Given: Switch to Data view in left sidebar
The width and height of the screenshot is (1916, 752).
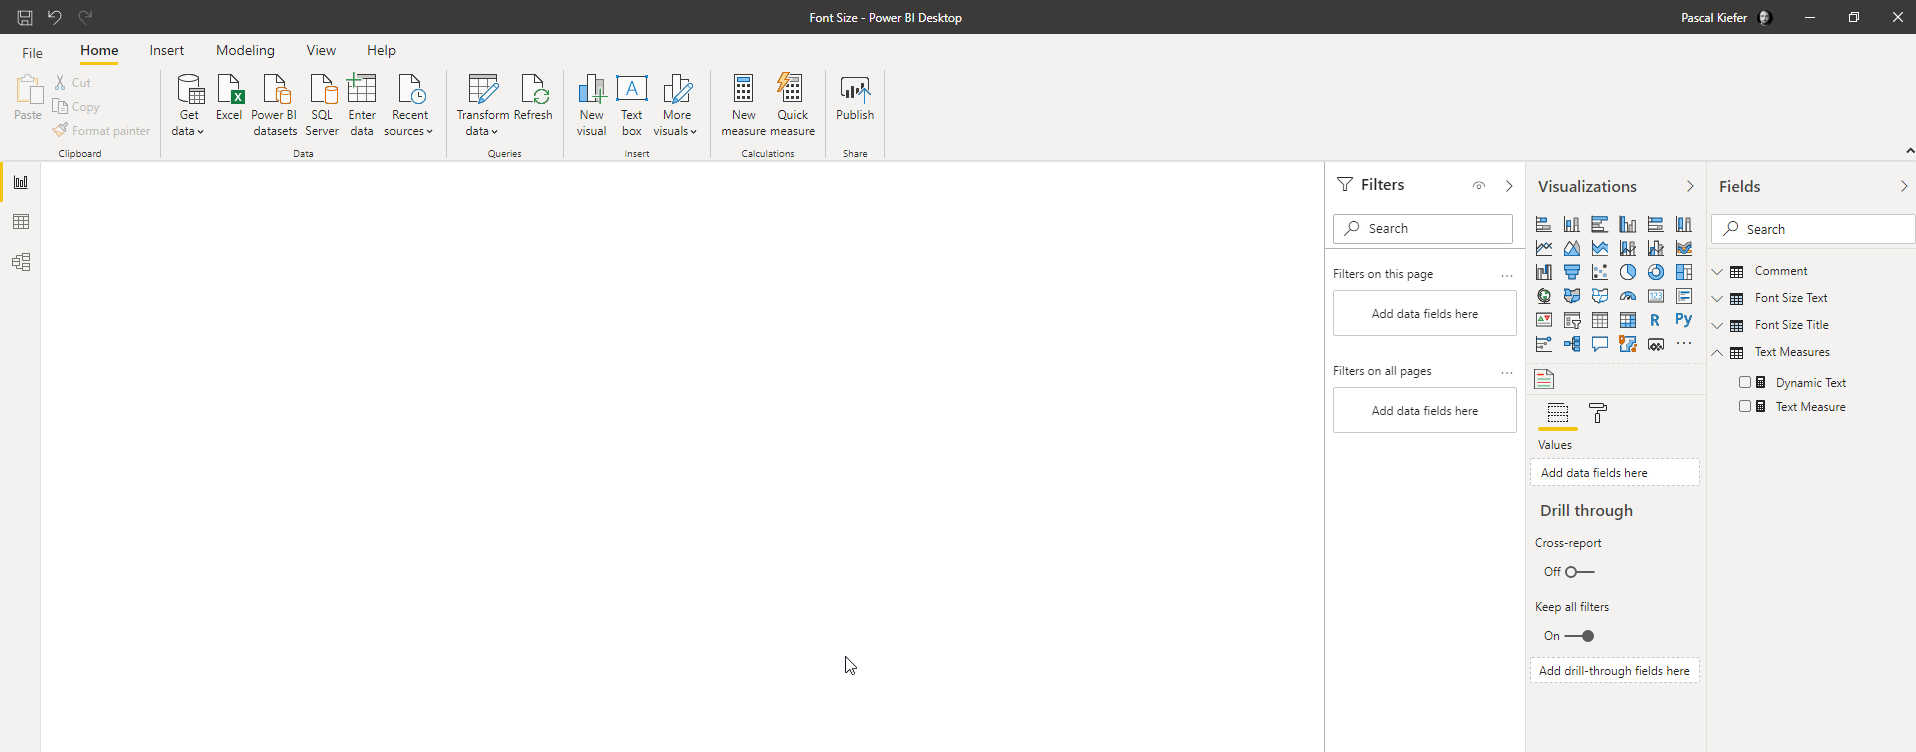Looking at the screenshot, I should [21, 222].
